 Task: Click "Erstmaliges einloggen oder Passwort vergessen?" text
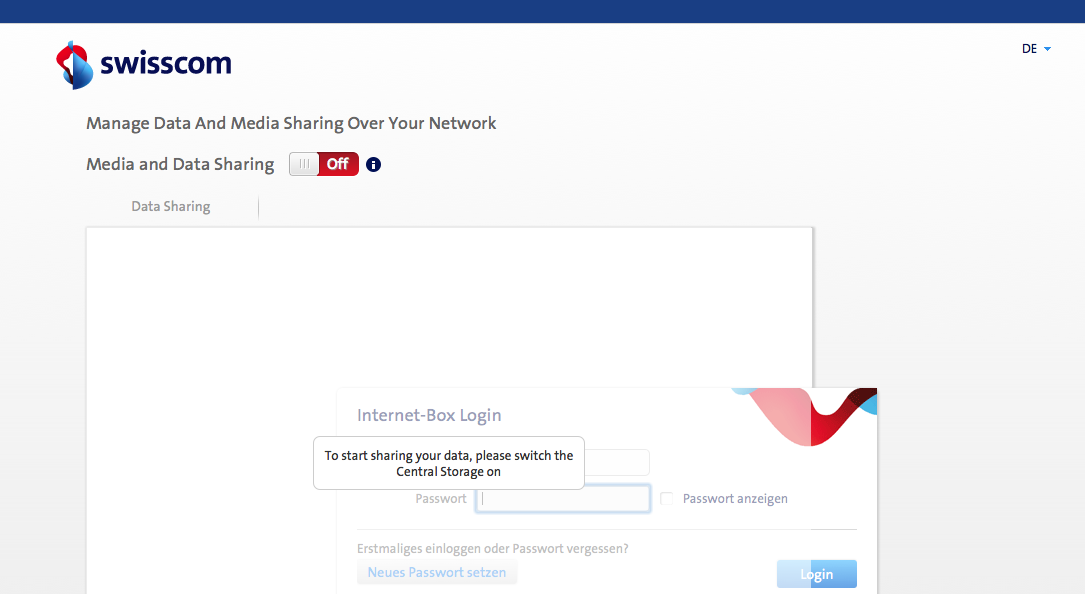pos(493,548)
